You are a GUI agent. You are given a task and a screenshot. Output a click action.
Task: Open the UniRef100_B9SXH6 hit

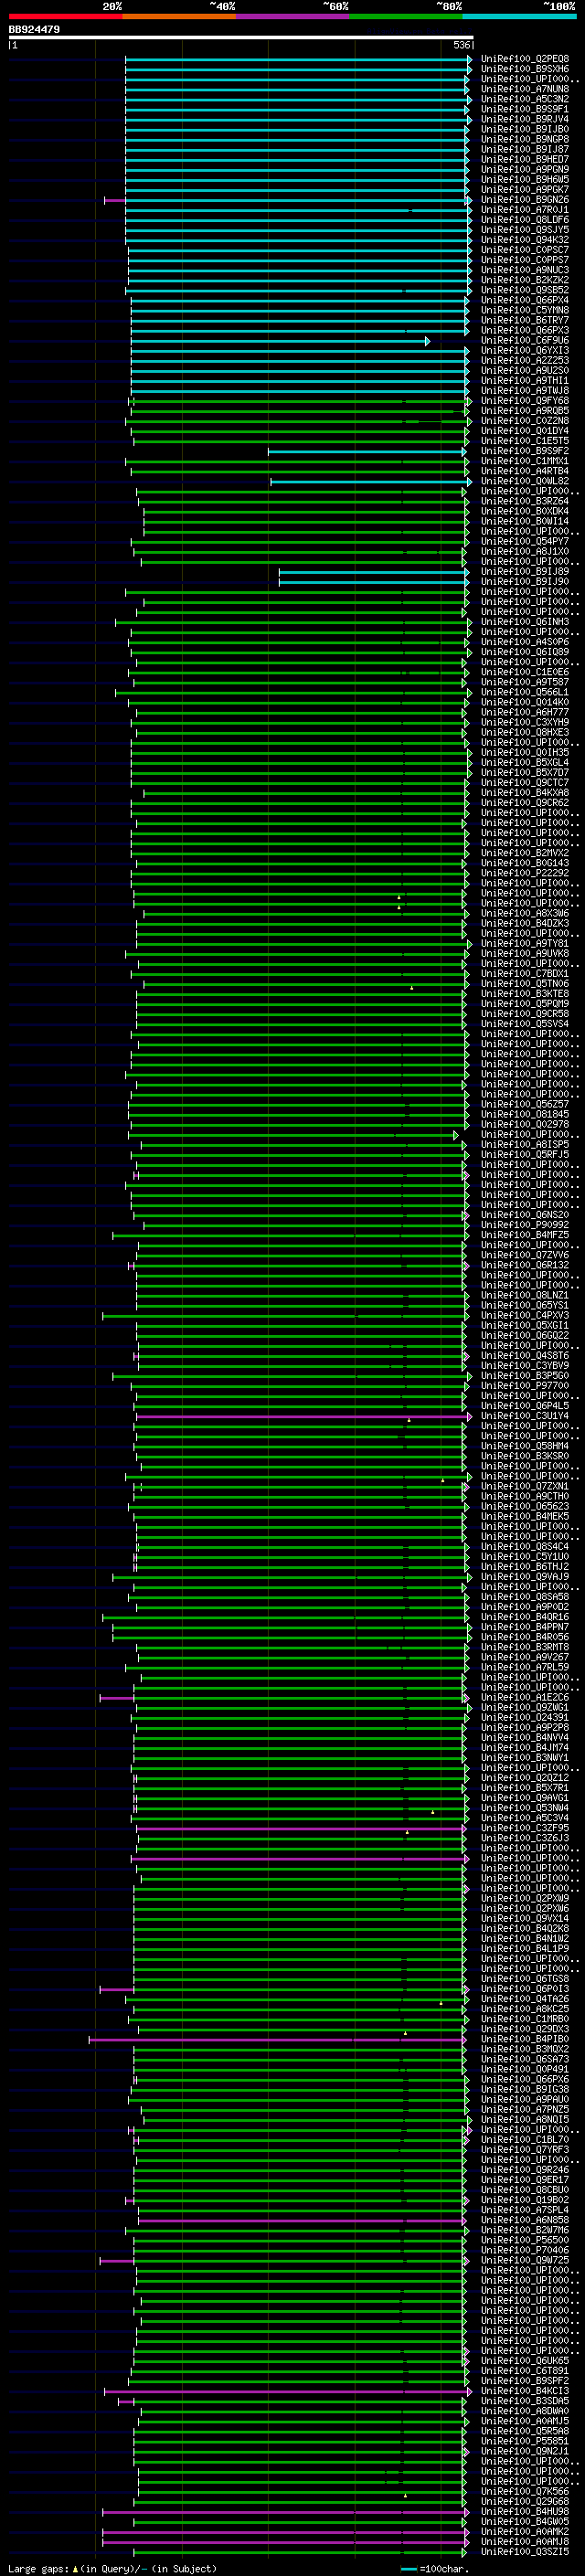[524, 69]
